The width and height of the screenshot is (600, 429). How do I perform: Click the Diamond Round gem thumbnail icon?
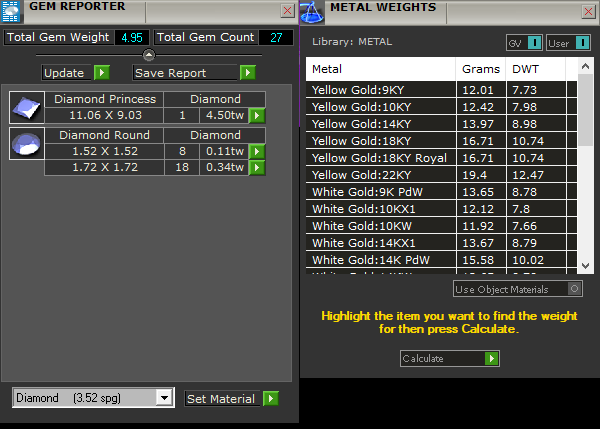point(25,143)
